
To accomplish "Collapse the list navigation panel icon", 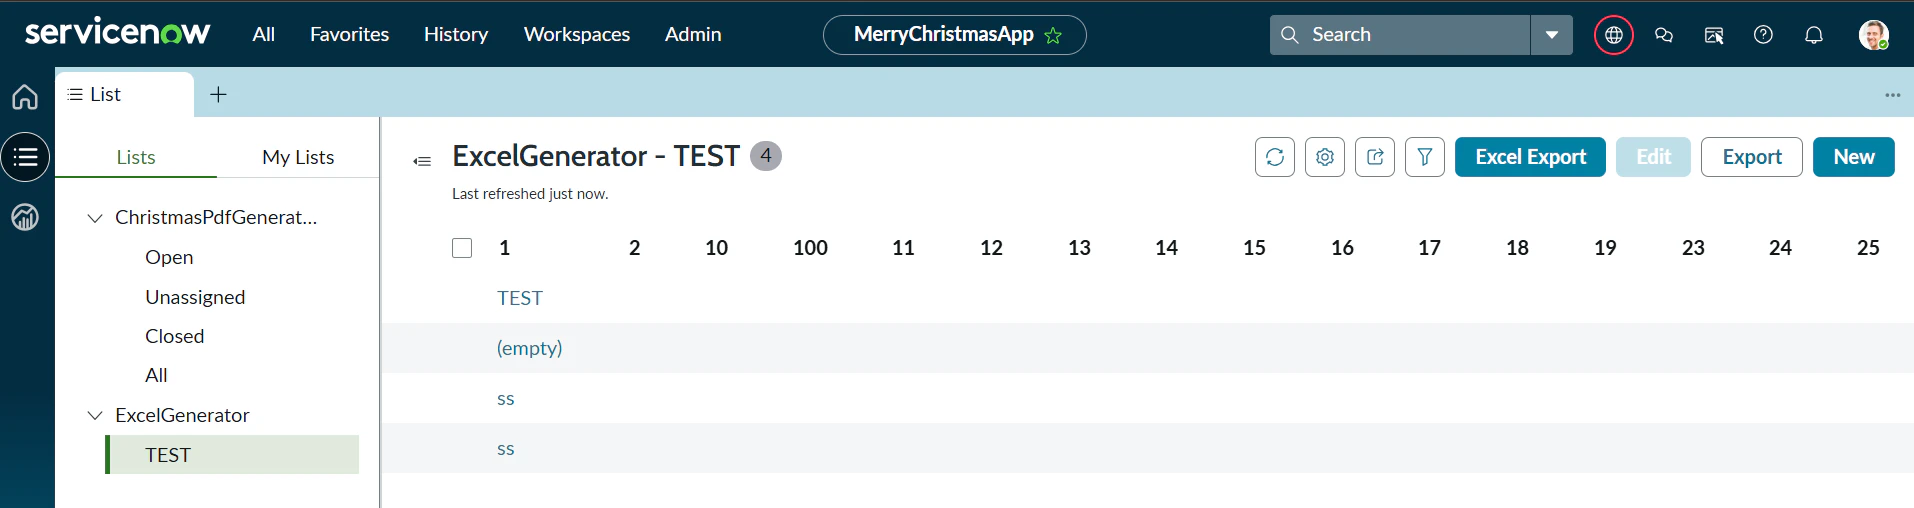I will 423,161.
